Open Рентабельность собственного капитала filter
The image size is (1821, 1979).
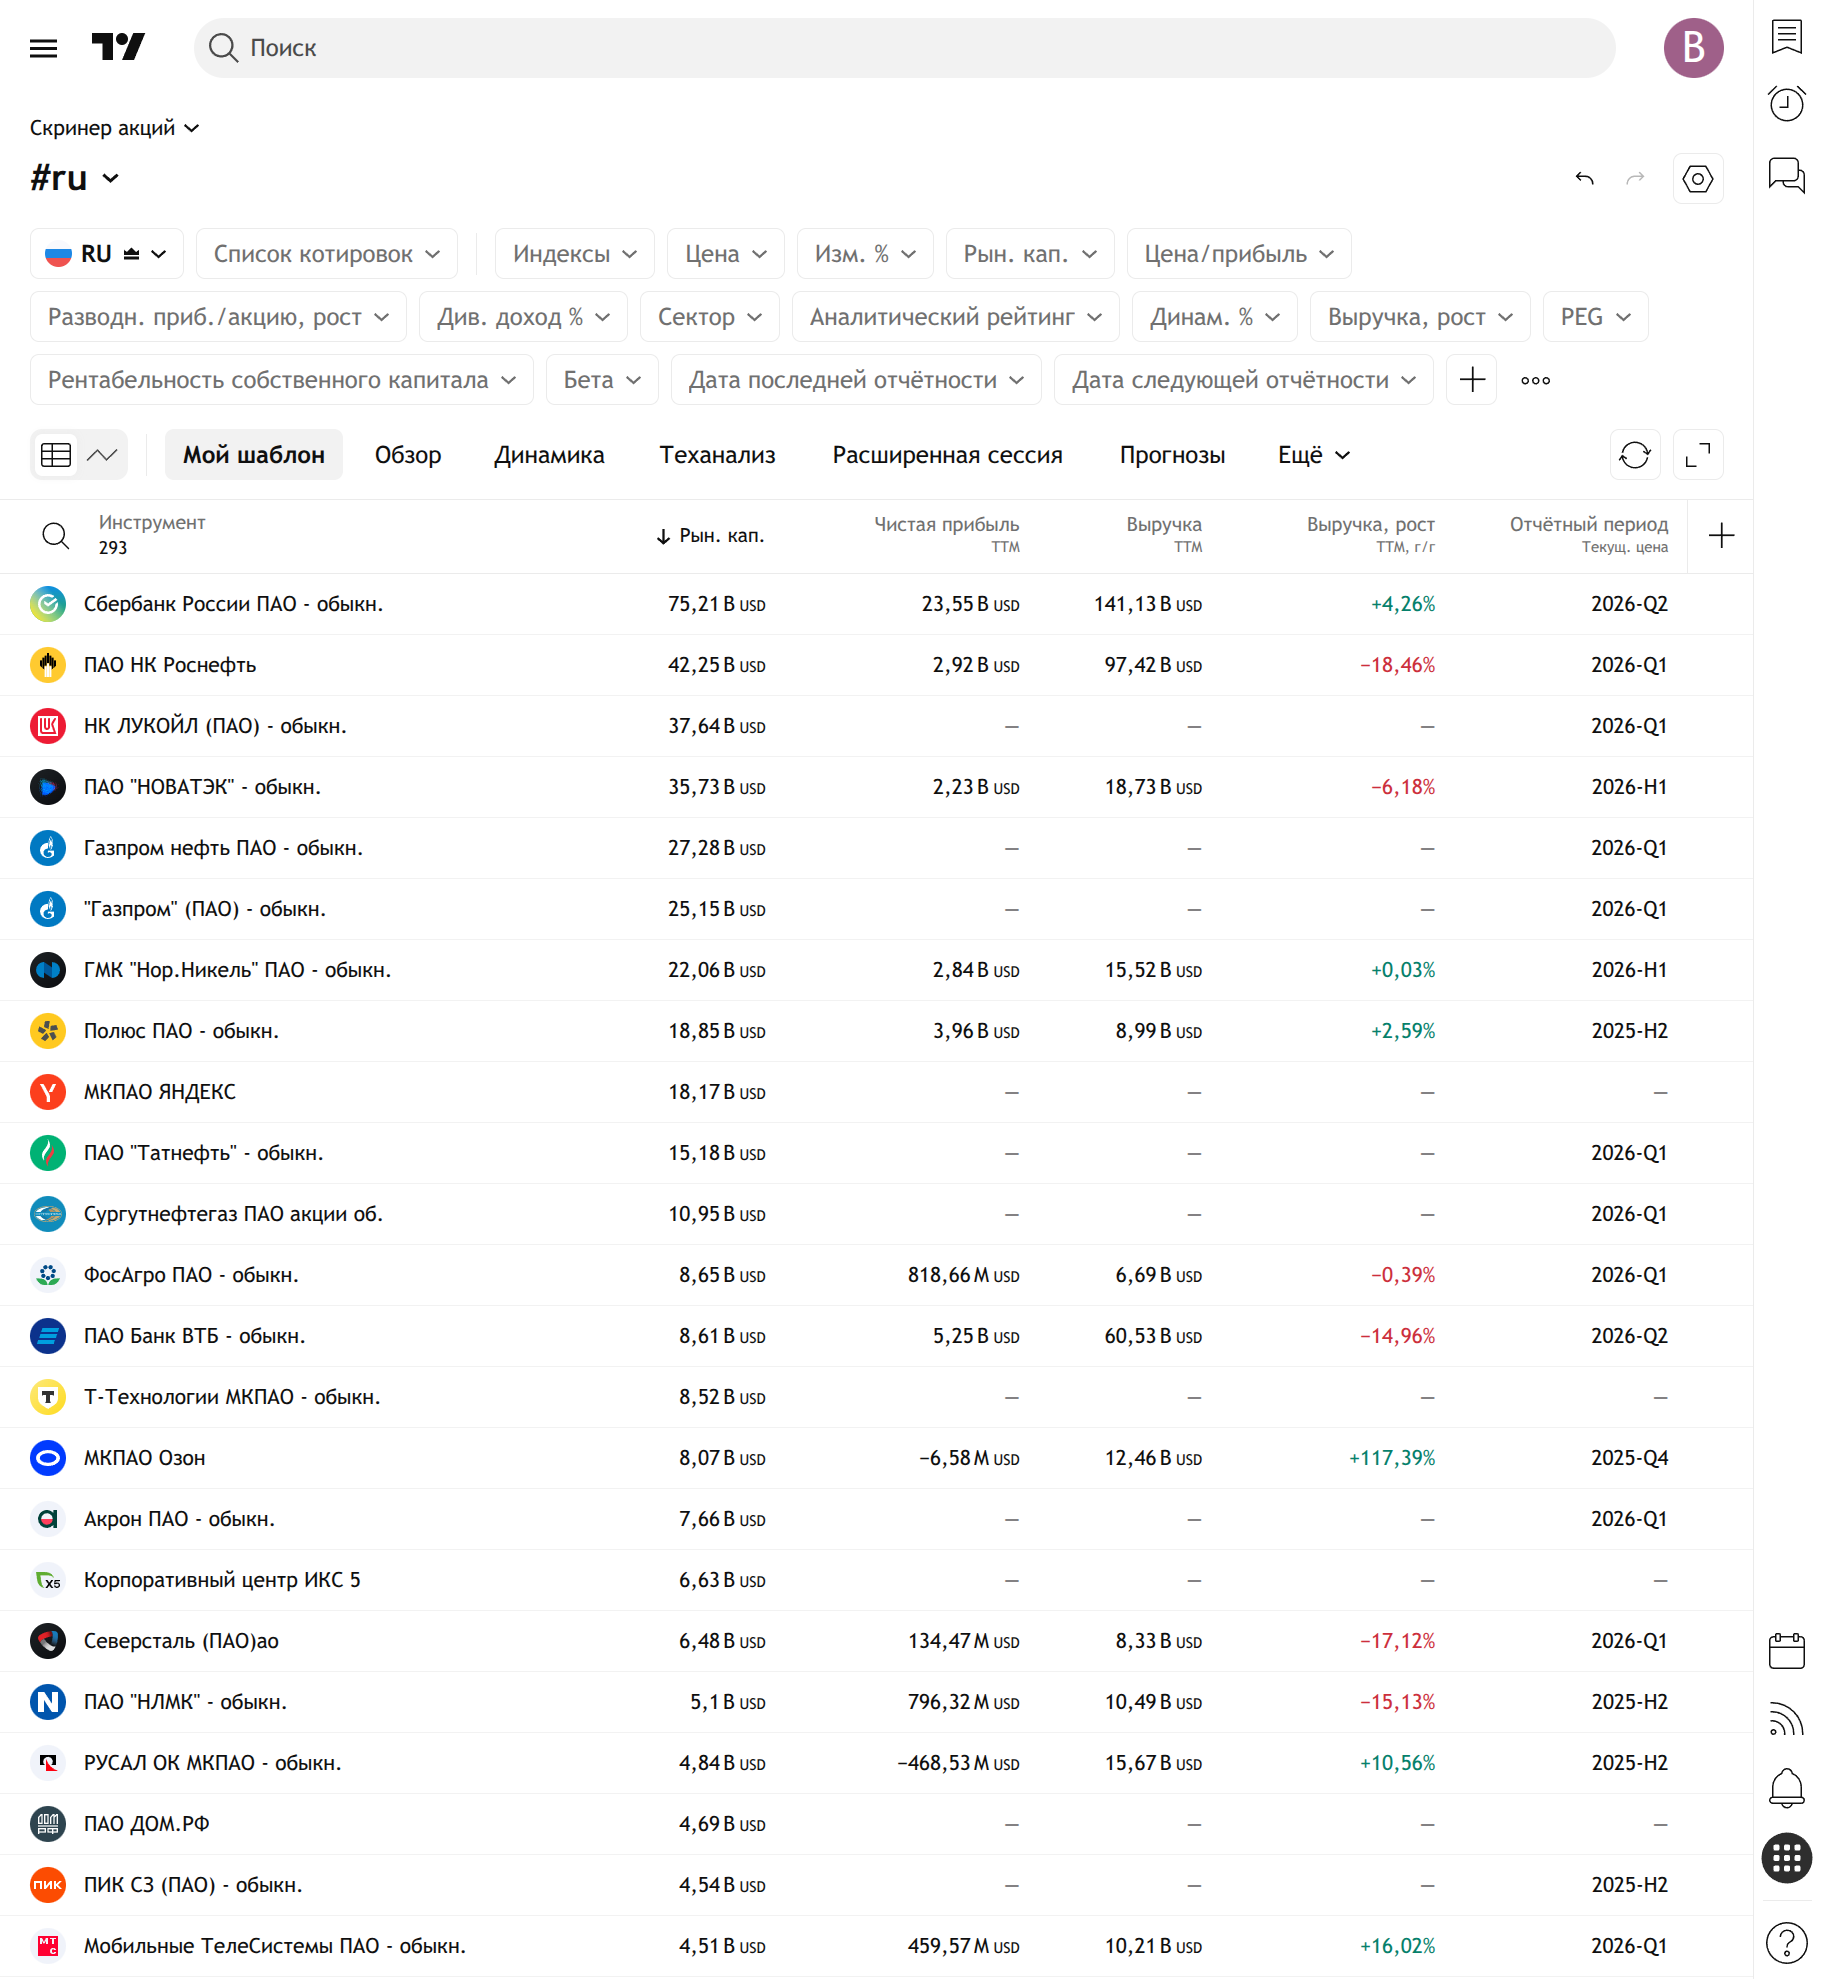[x=282, y=380]
